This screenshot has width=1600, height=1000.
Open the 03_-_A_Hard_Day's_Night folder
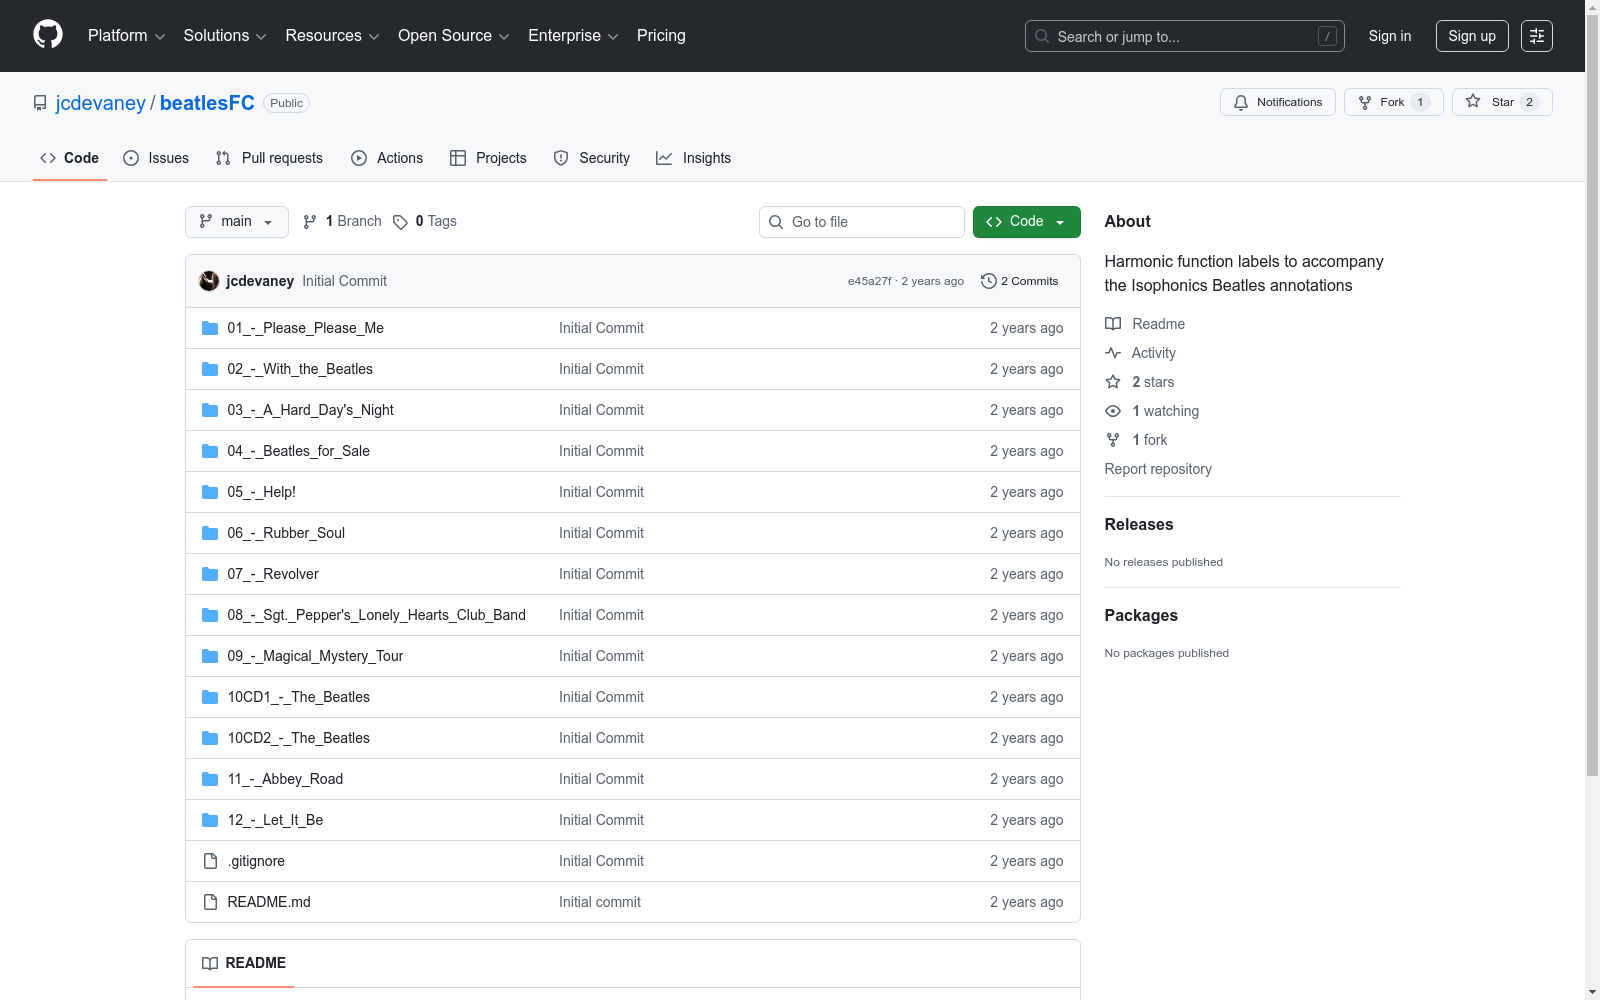[x=310, y=410]
